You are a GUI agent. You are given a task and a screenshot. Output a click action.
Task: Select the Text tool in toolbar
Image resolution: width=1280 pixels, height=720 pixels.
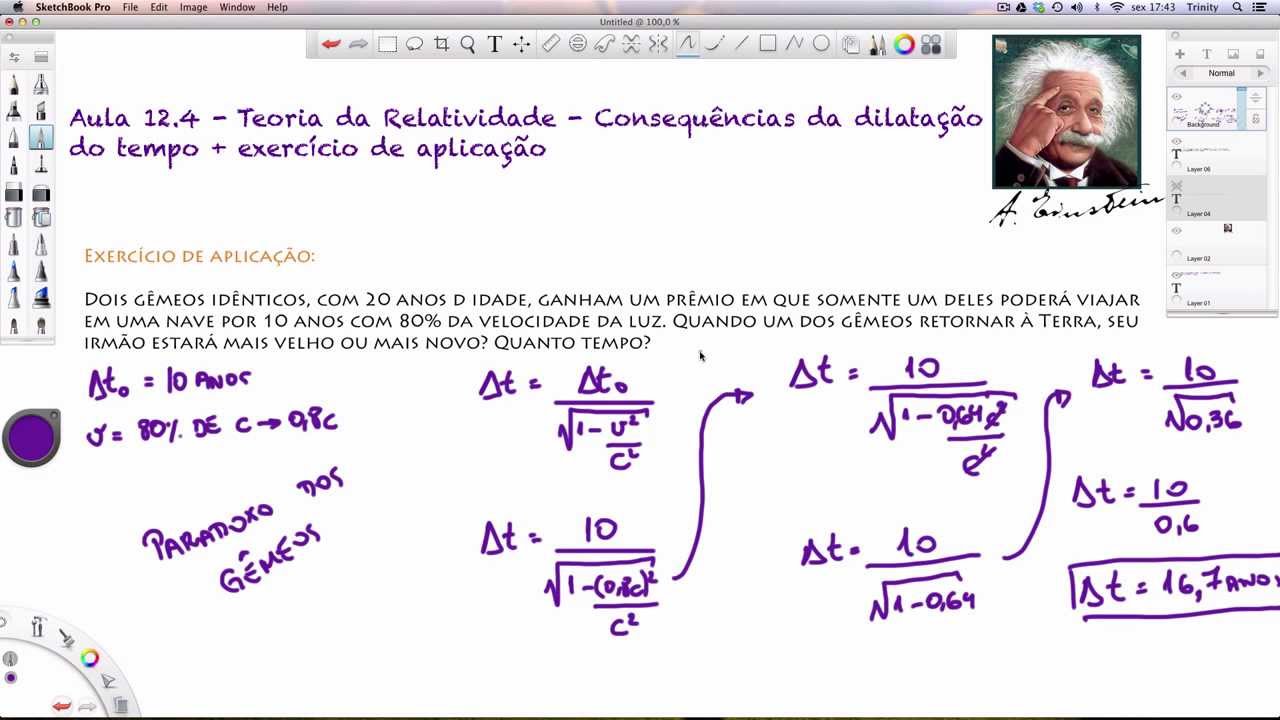click(494, 44)
